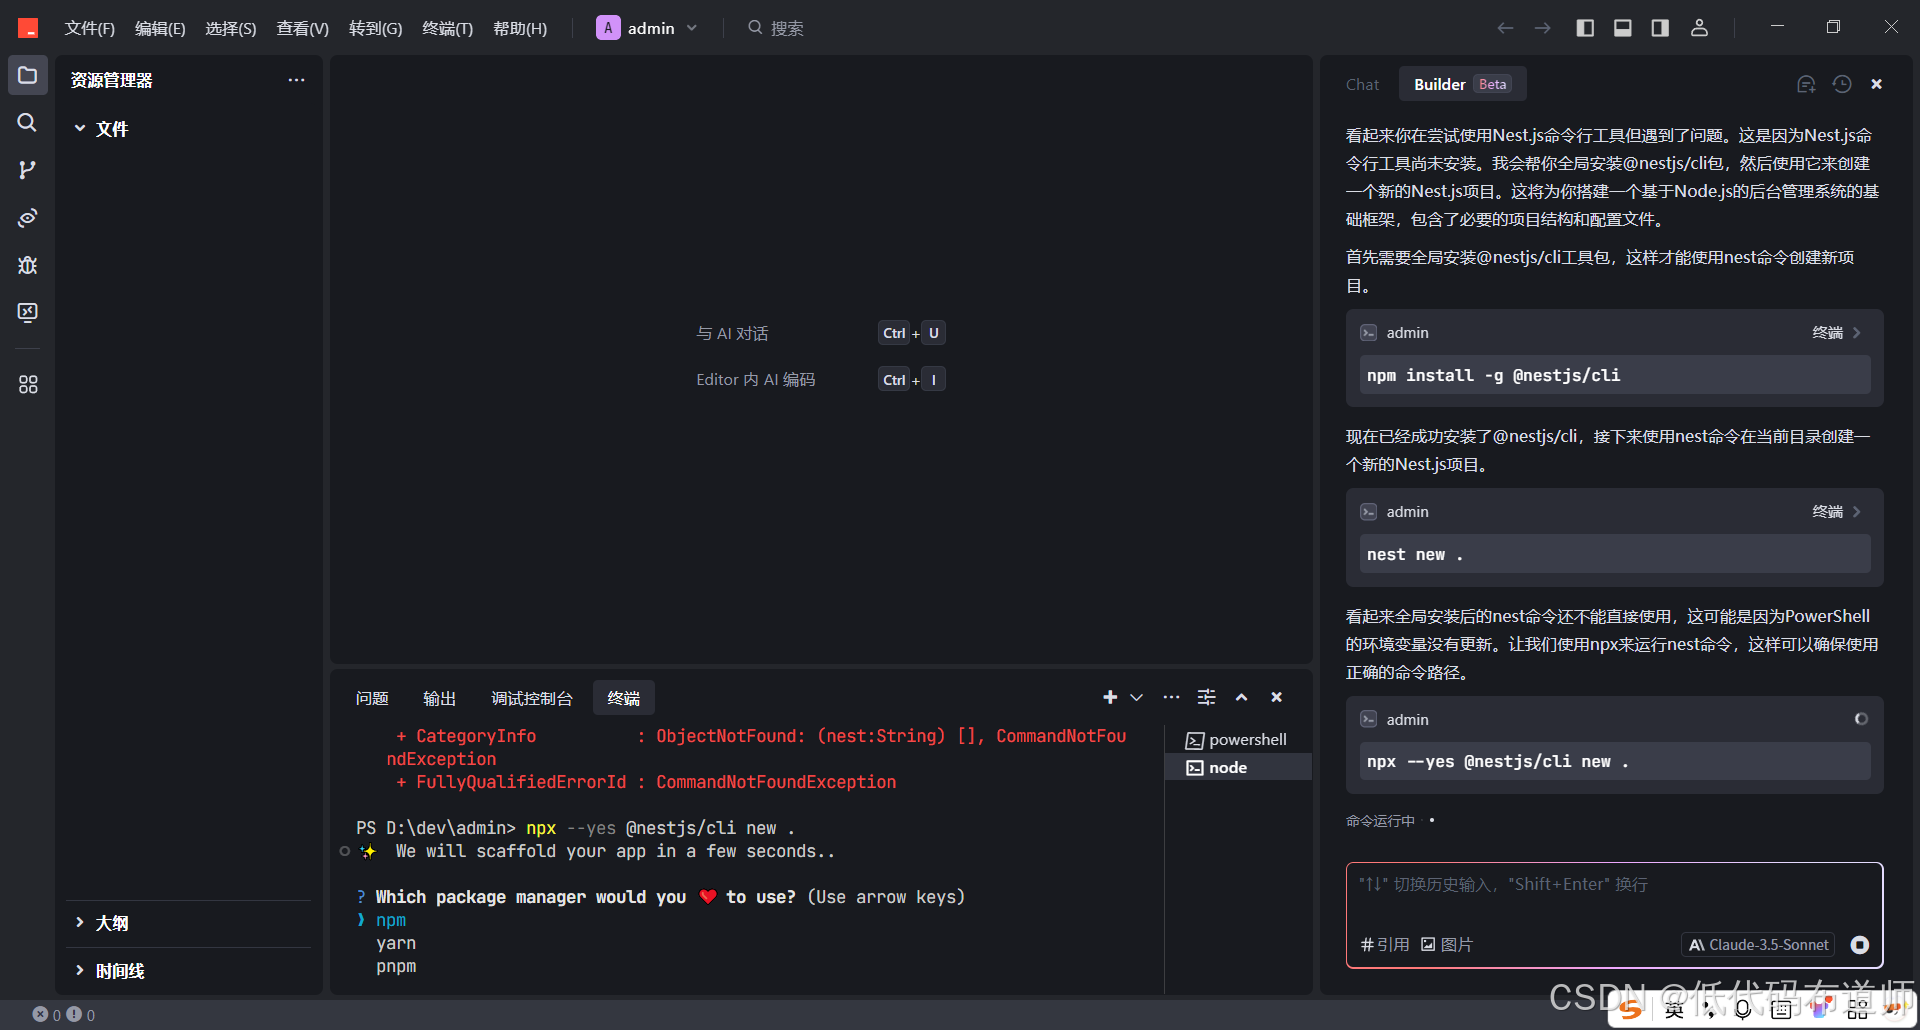Close the Builder AI panel

pyautogui.click(x=1877, y=84)
